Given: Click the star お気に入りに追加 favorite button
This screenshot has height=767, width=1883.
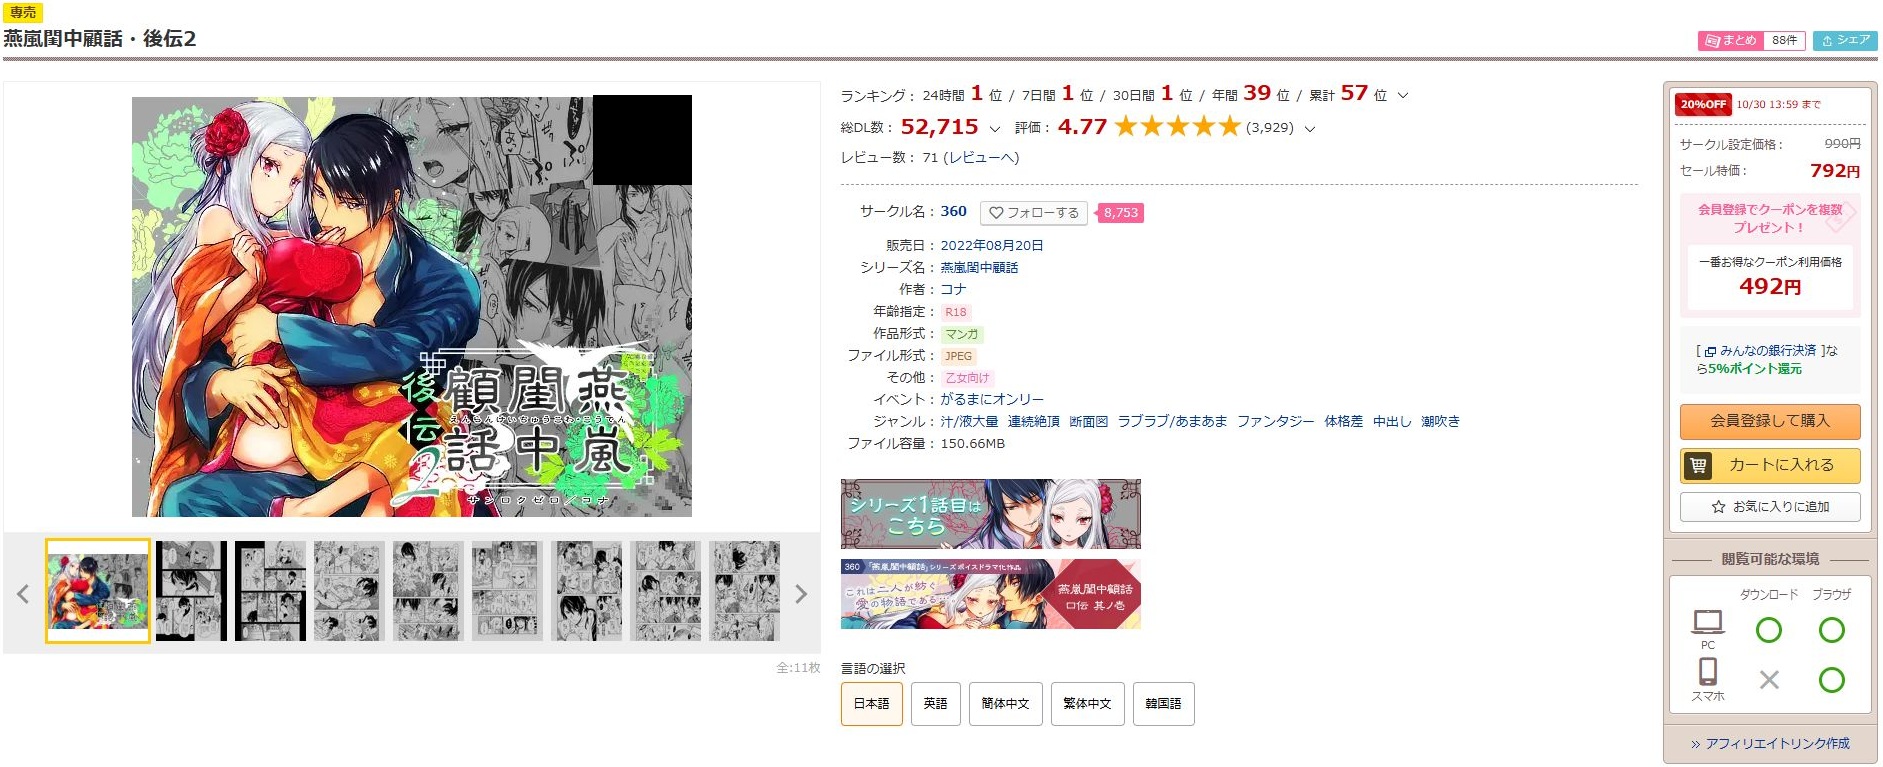Looking at the screenshot, I should (x=1769, y=507).
